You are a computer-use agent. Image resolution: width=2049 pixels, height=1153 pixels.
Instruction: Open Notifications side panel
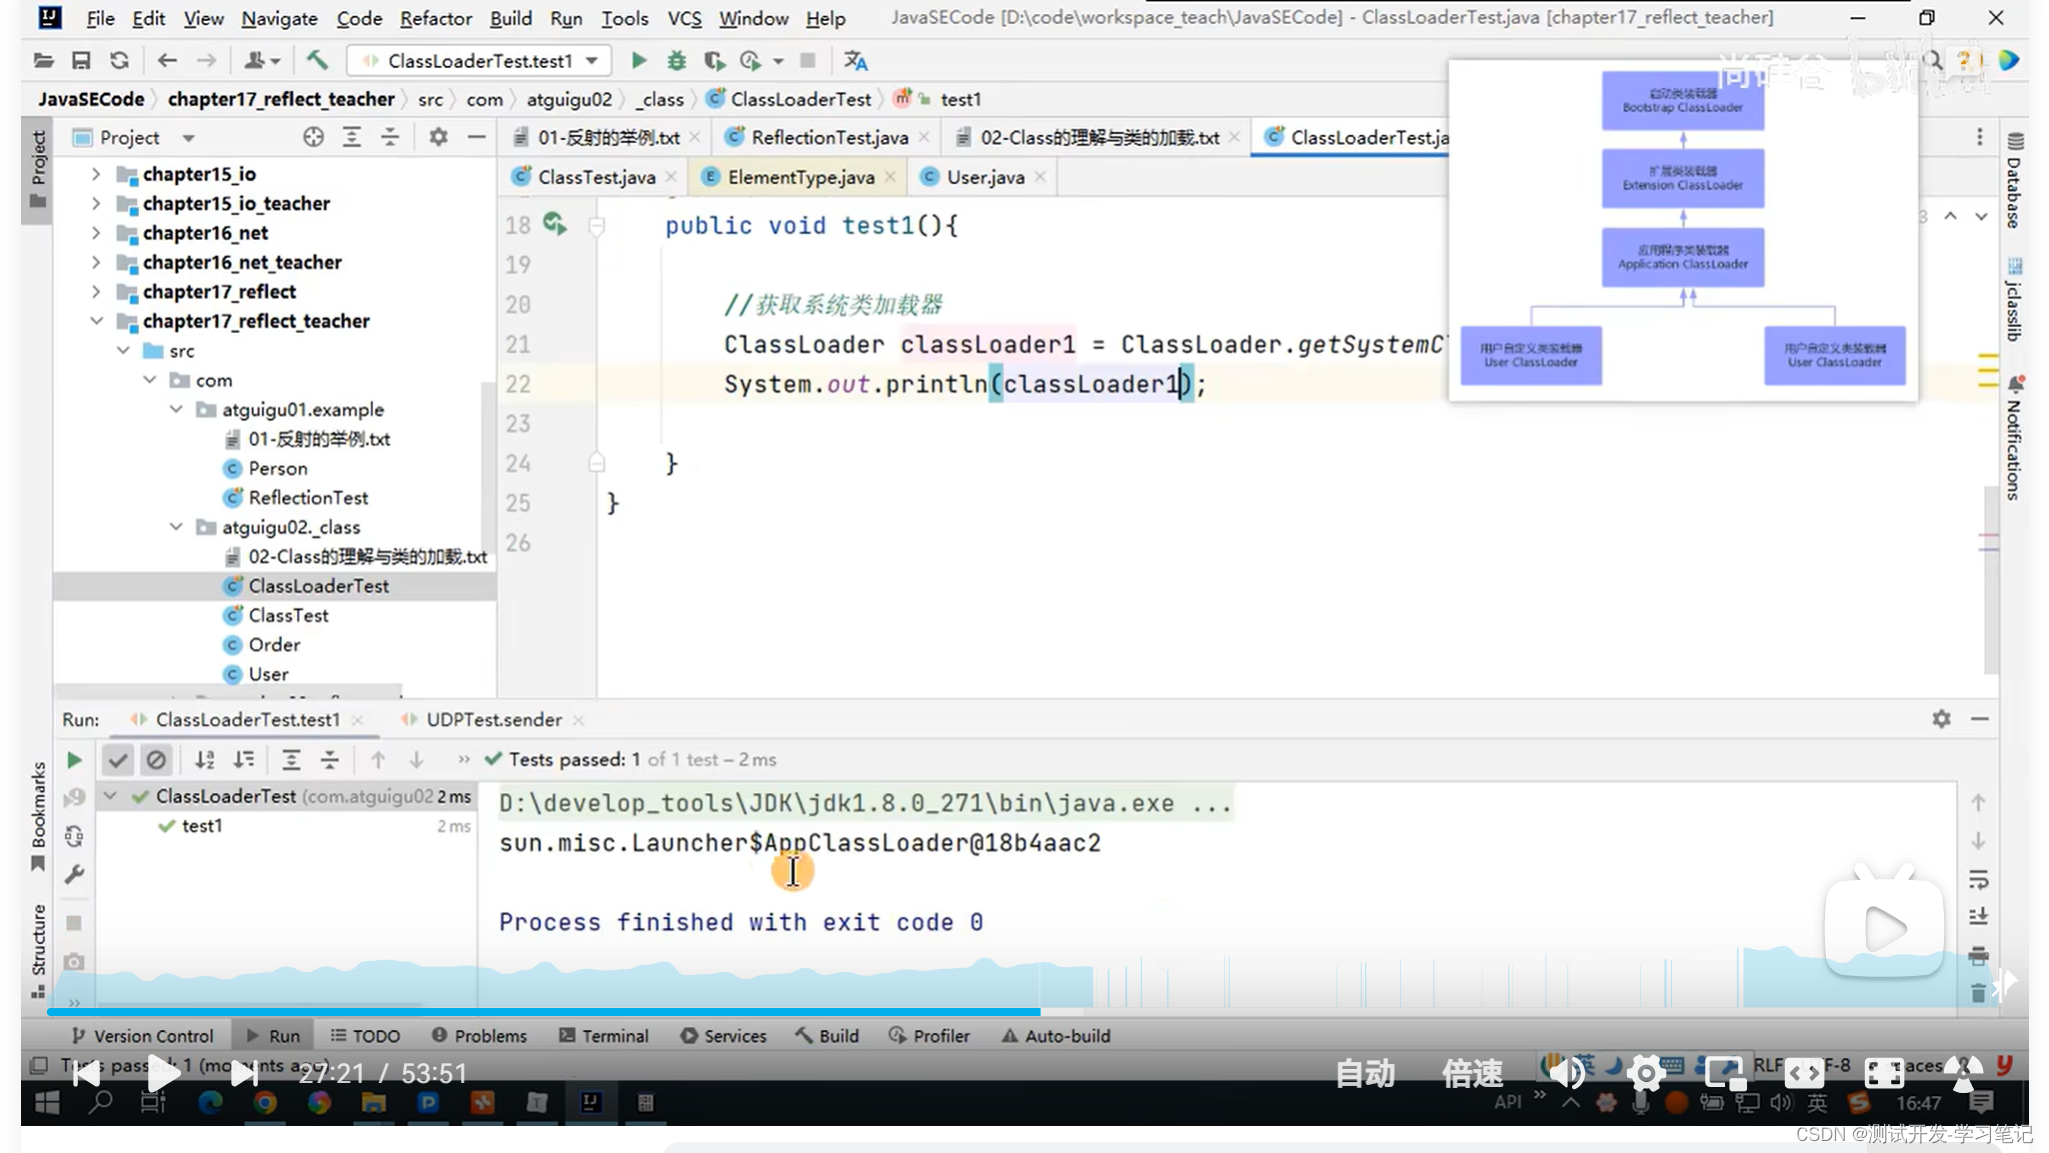(2014, 438)
